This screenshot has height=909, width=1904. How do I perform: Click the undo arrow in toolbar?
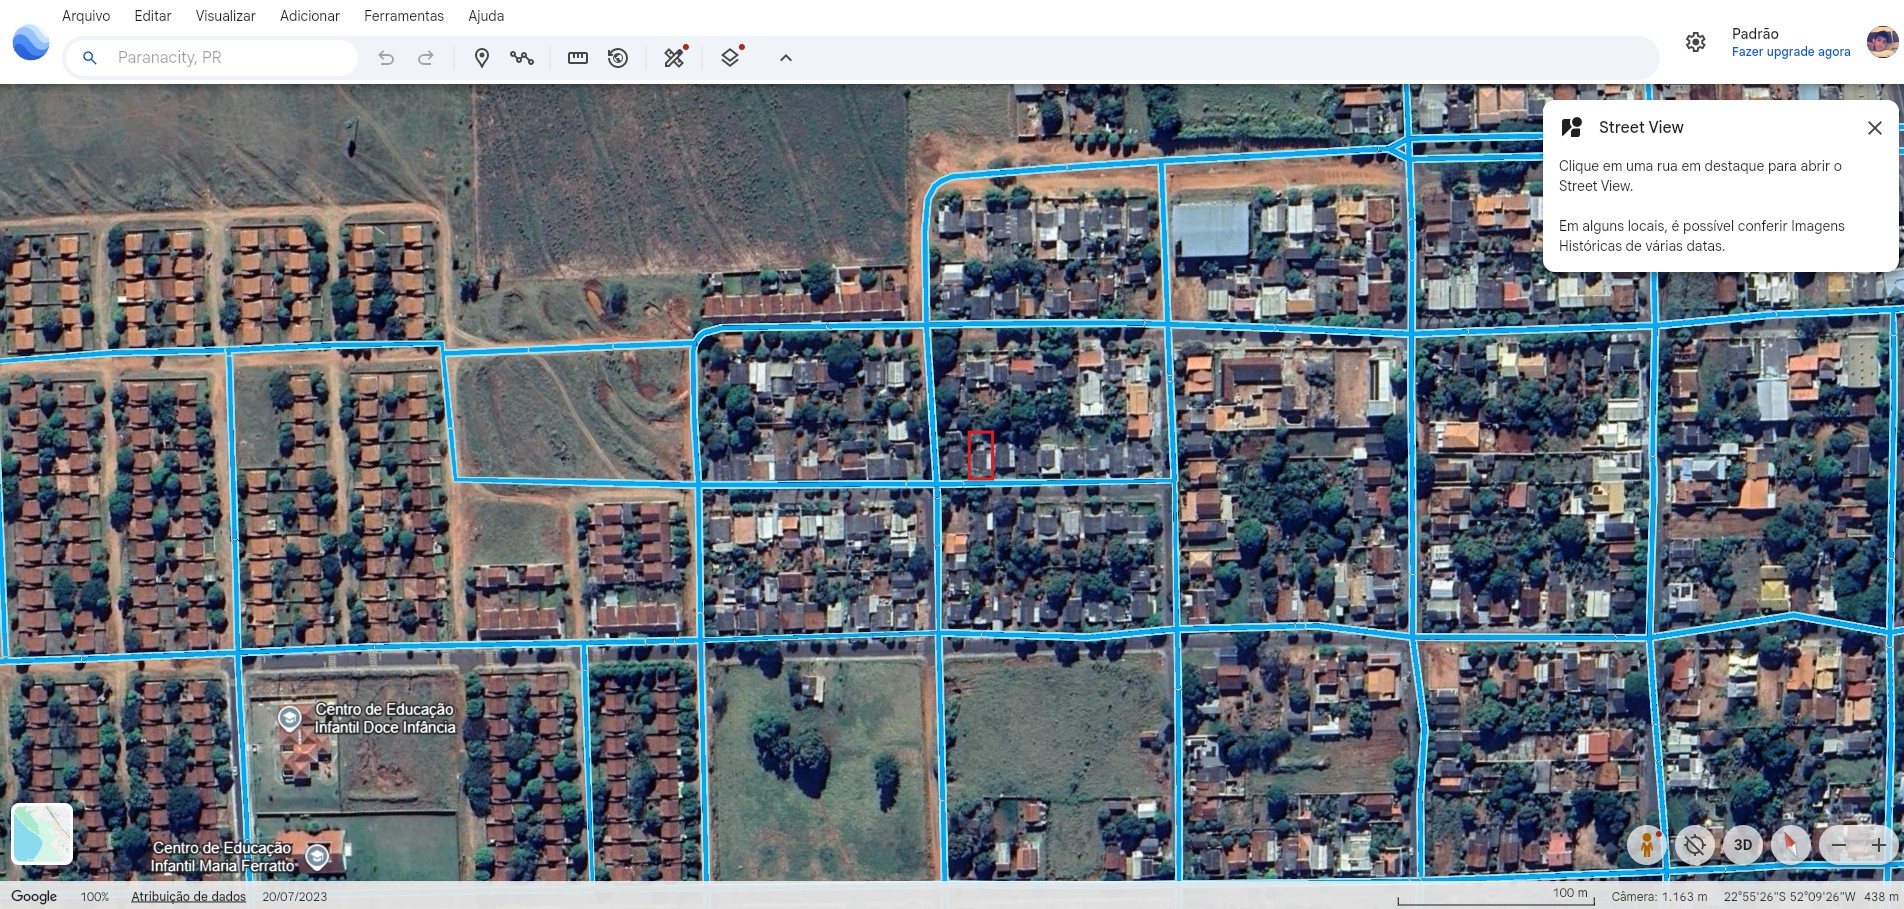[386, 58]
